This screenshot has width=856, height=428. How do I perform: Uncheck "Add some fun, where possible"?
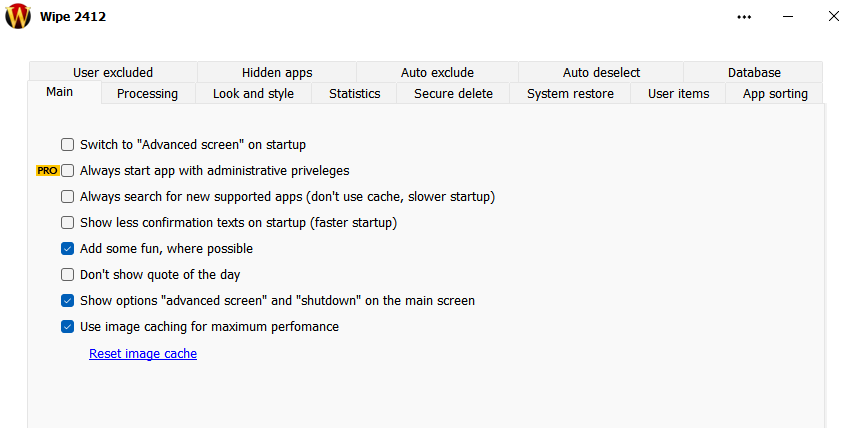(x=68, y=249)
